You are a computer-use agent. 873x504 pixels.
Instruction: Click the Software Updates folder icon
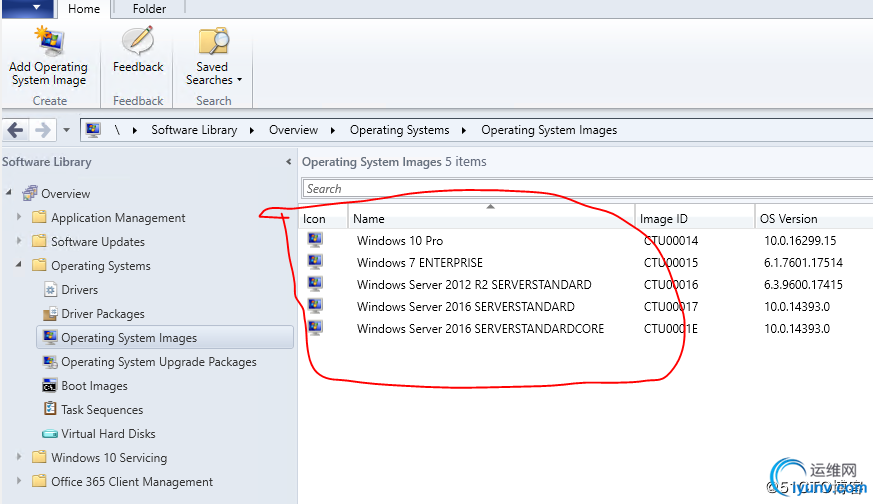click(x=39, y=241)
